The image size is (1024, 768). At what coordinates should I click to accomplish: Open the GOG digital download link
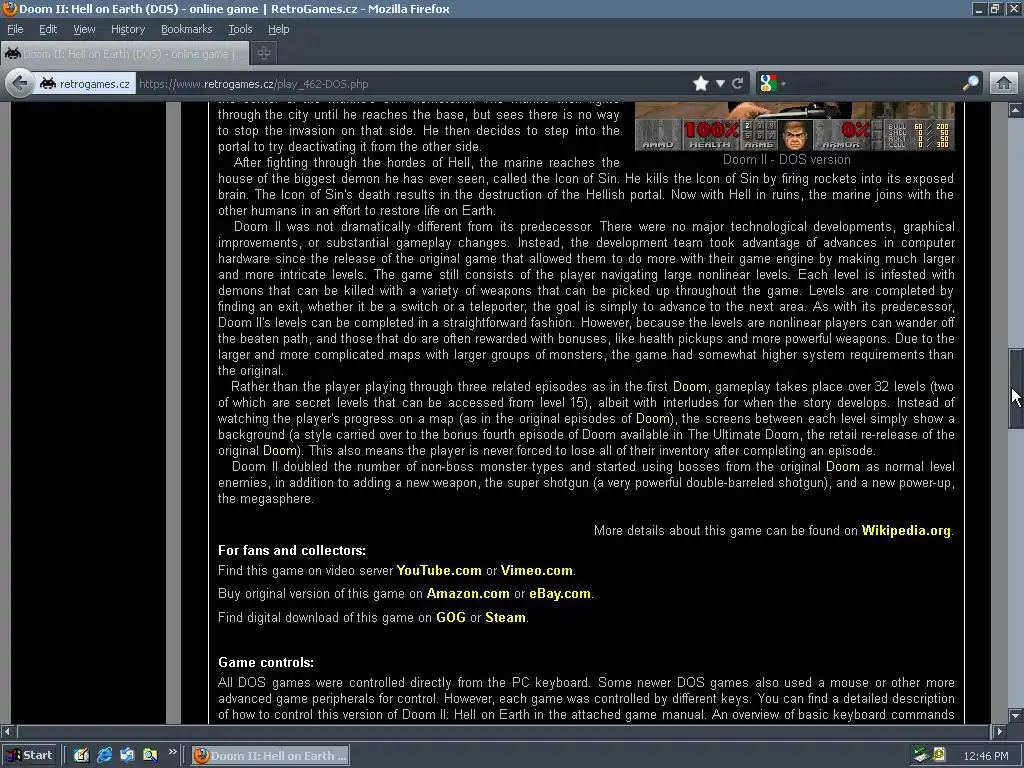(x=451, y=617)
